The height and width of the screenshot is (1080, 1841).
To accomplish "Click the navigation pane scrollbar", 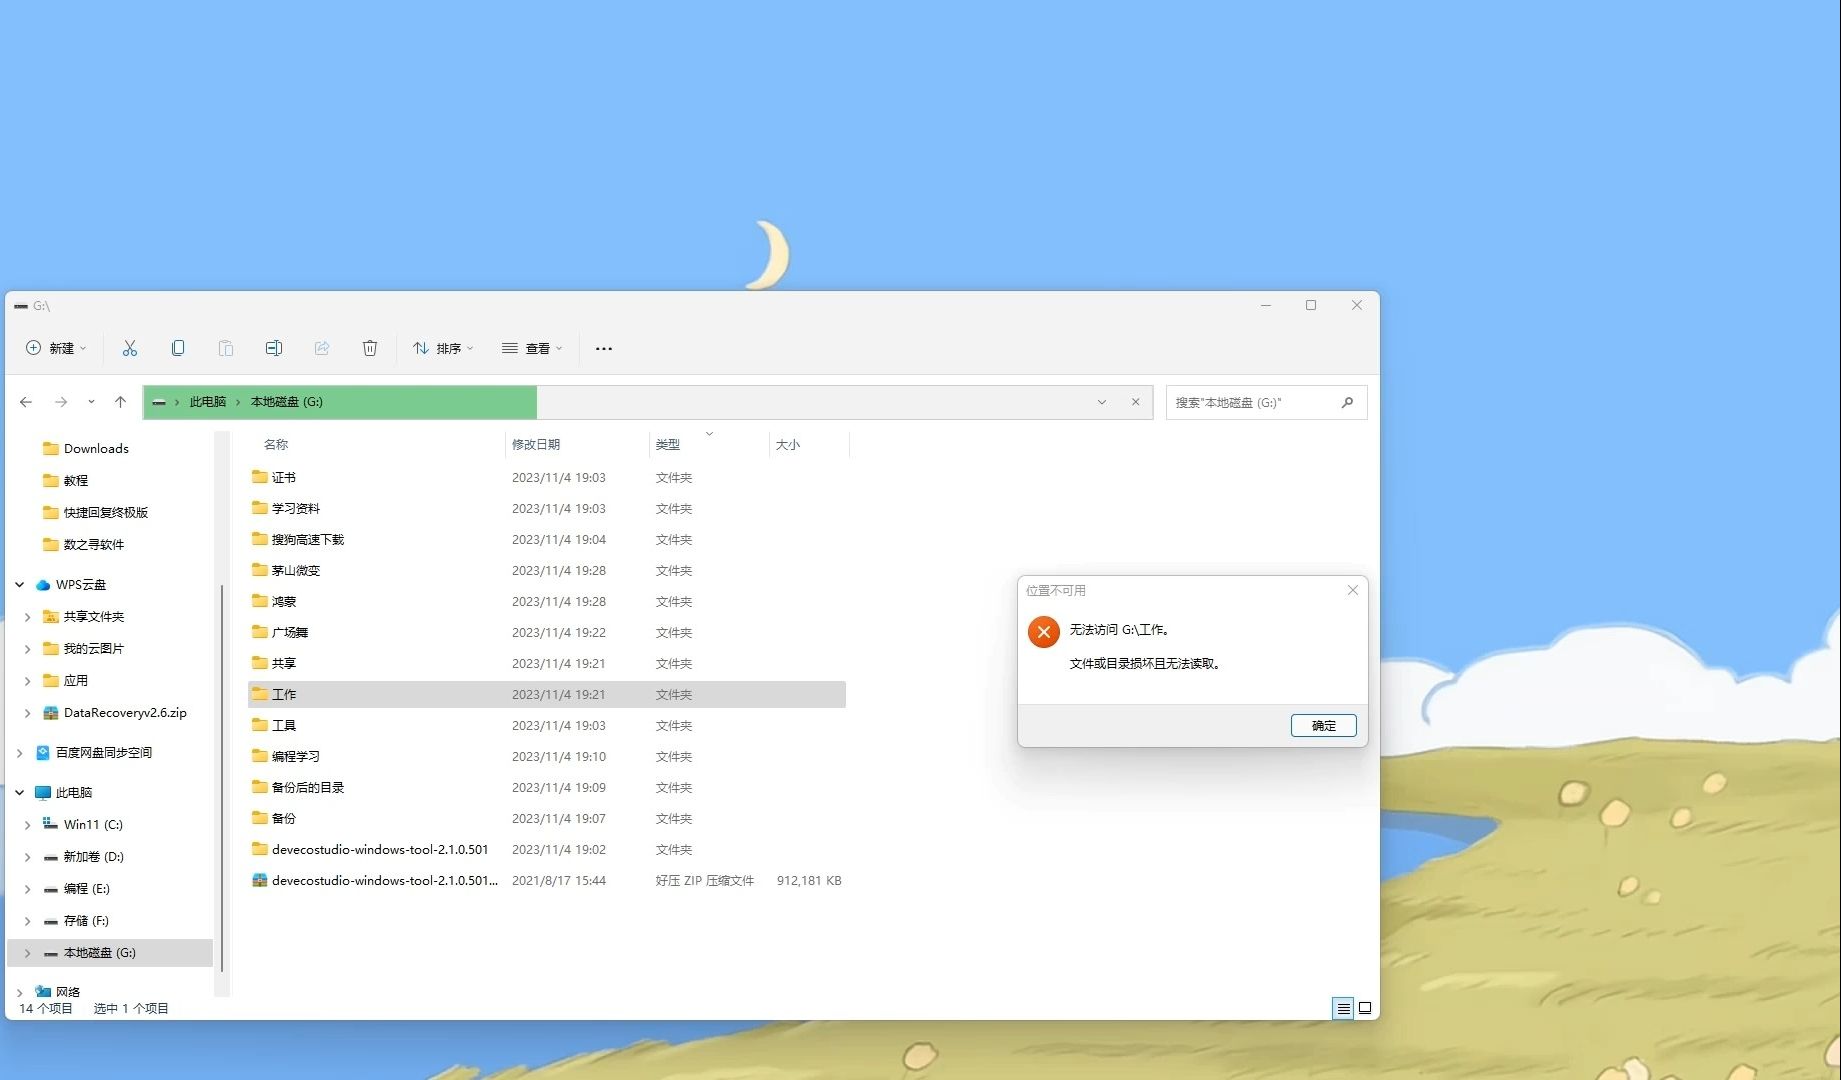I will 222,776.
